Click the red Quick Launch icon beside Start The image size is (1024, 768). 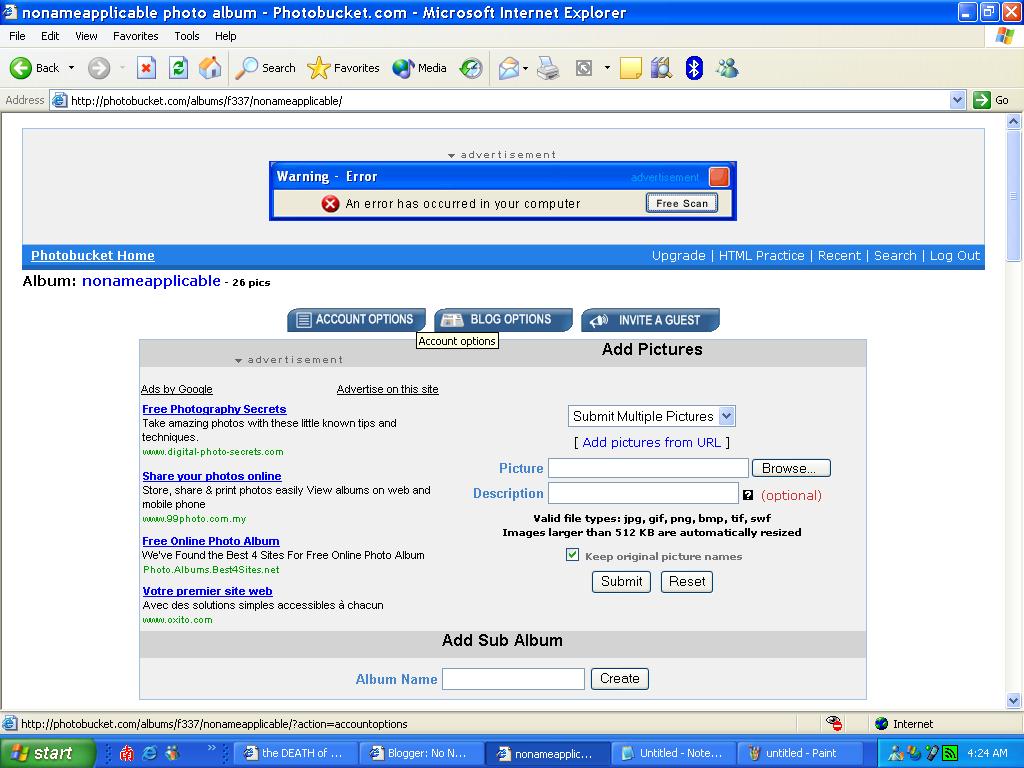coord(126,753)
